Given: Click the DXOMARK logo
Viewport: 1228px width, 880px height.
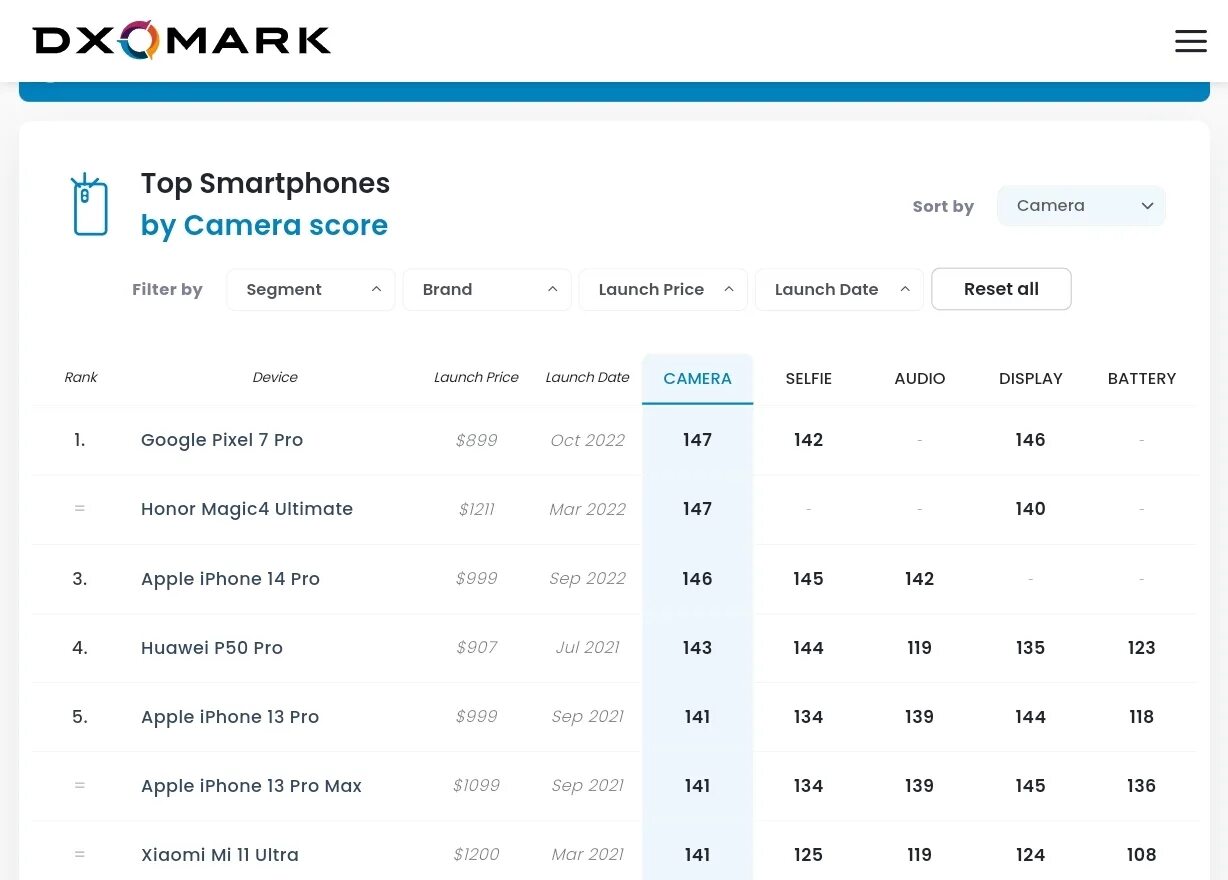Looking at the screenshot, I should 182,40.
